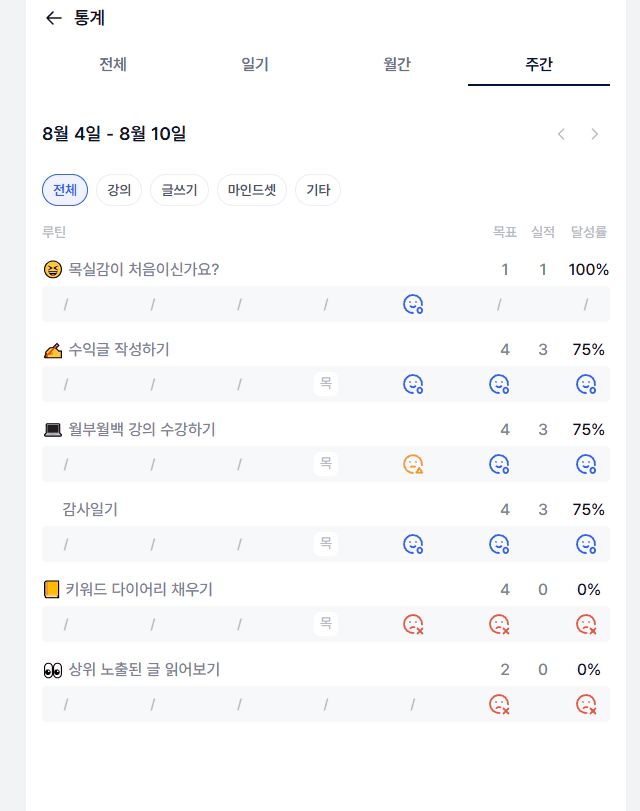Switch to the 전체 tab
The image size is (640, 811).
click(113, 65)
